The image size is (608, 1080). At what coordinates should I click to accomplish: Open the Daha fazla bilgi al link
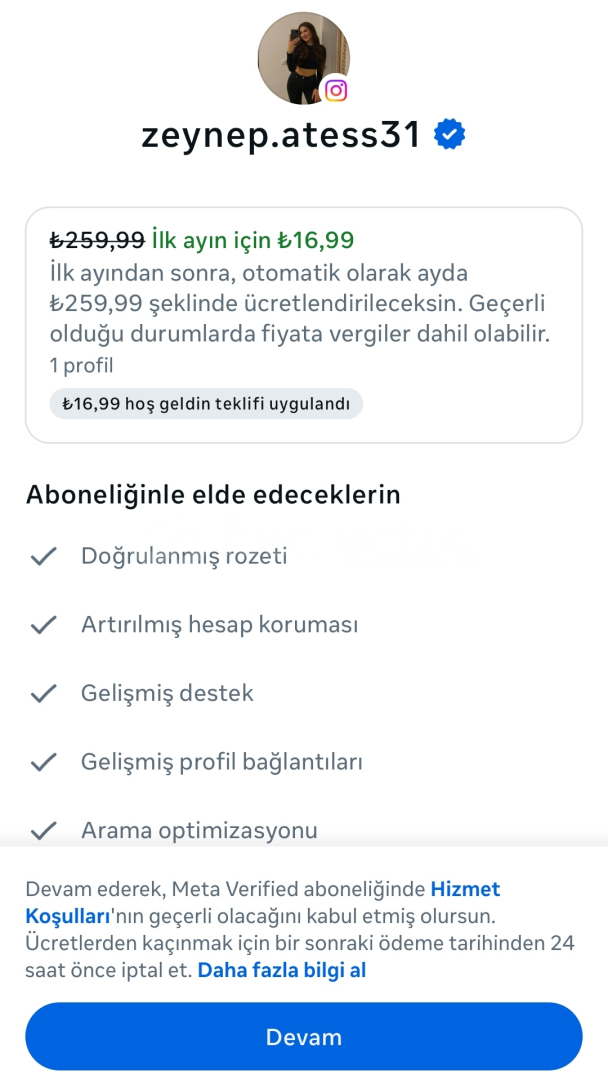tap(281, 969)
